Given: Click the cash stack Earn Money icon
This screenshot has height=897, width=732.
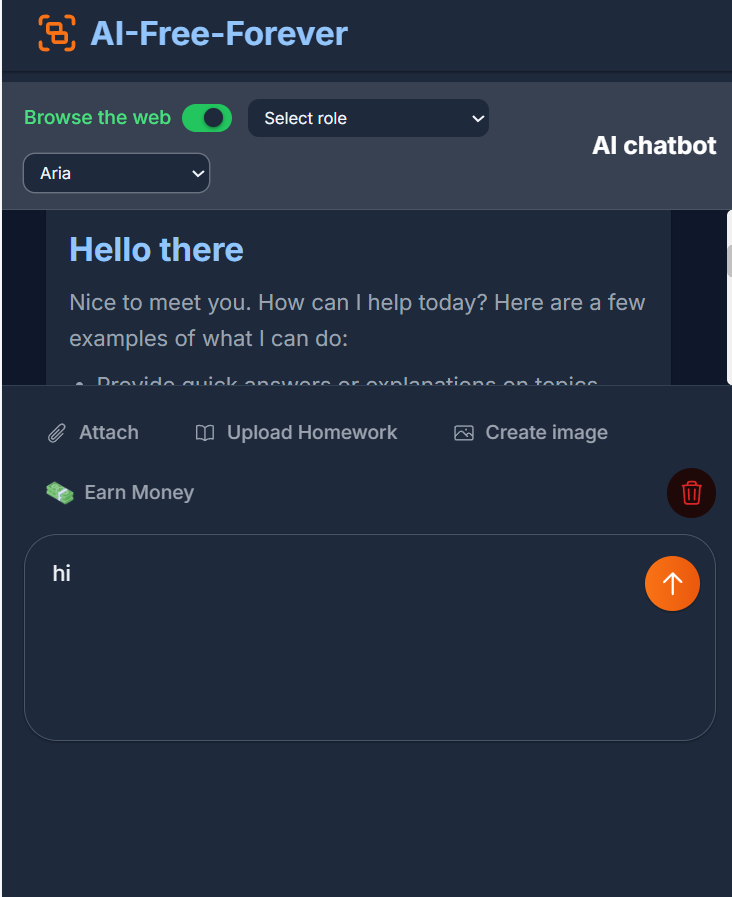Looking at the screenshot, I should click(x=60, y=493).
